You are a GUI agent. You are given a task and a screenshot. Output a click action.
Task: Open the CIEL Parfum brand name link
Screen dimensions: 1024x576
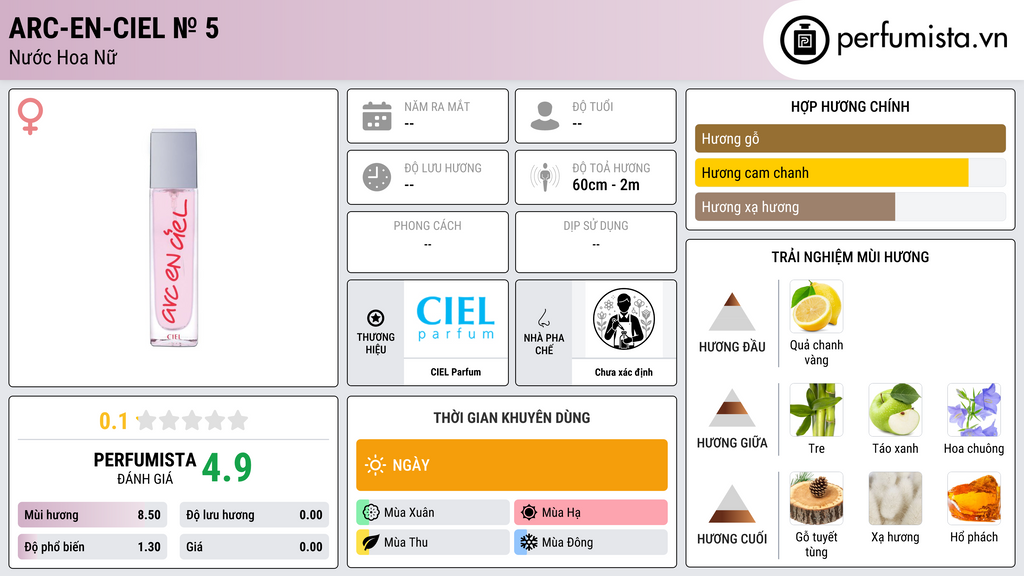[x=456, y=372]
